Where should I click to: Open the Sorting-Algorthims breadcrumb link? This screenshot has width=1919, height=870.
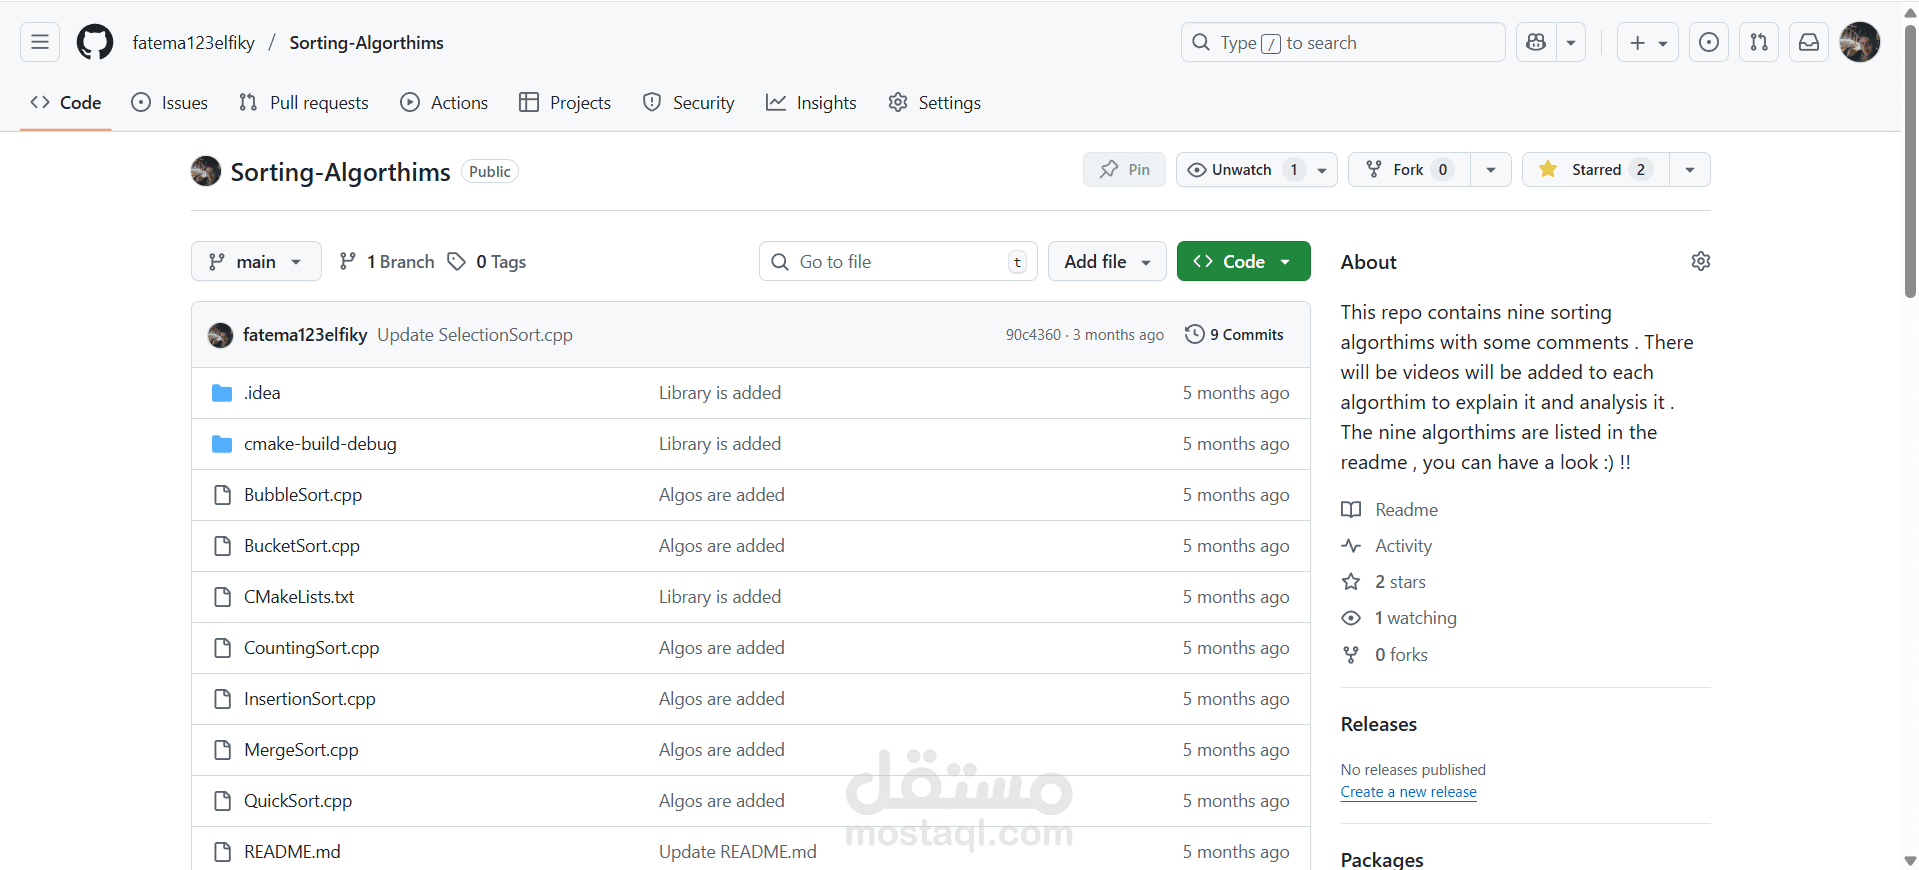point(366,42)
